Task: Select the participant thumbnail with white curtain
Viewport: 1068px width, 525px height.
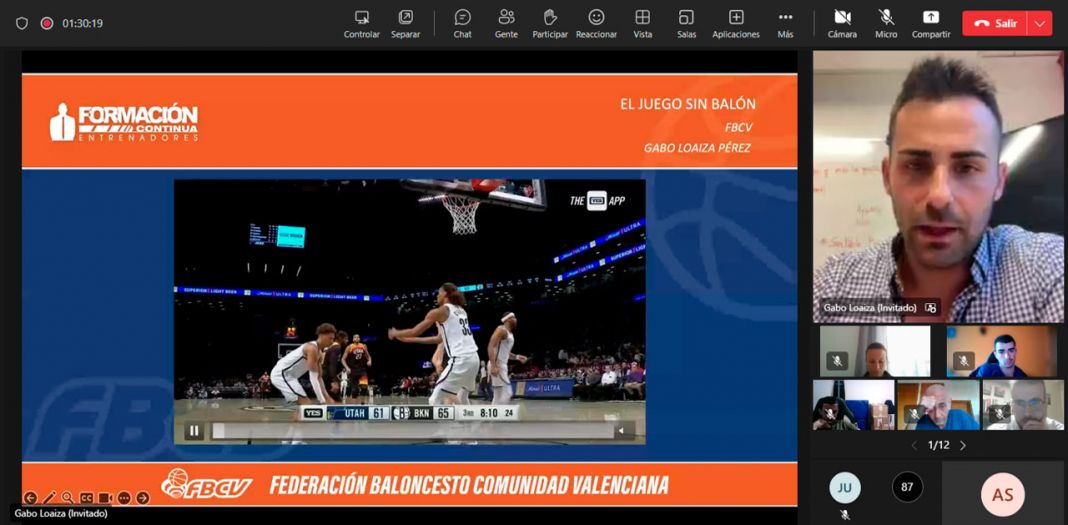Action: coord(875,351)
